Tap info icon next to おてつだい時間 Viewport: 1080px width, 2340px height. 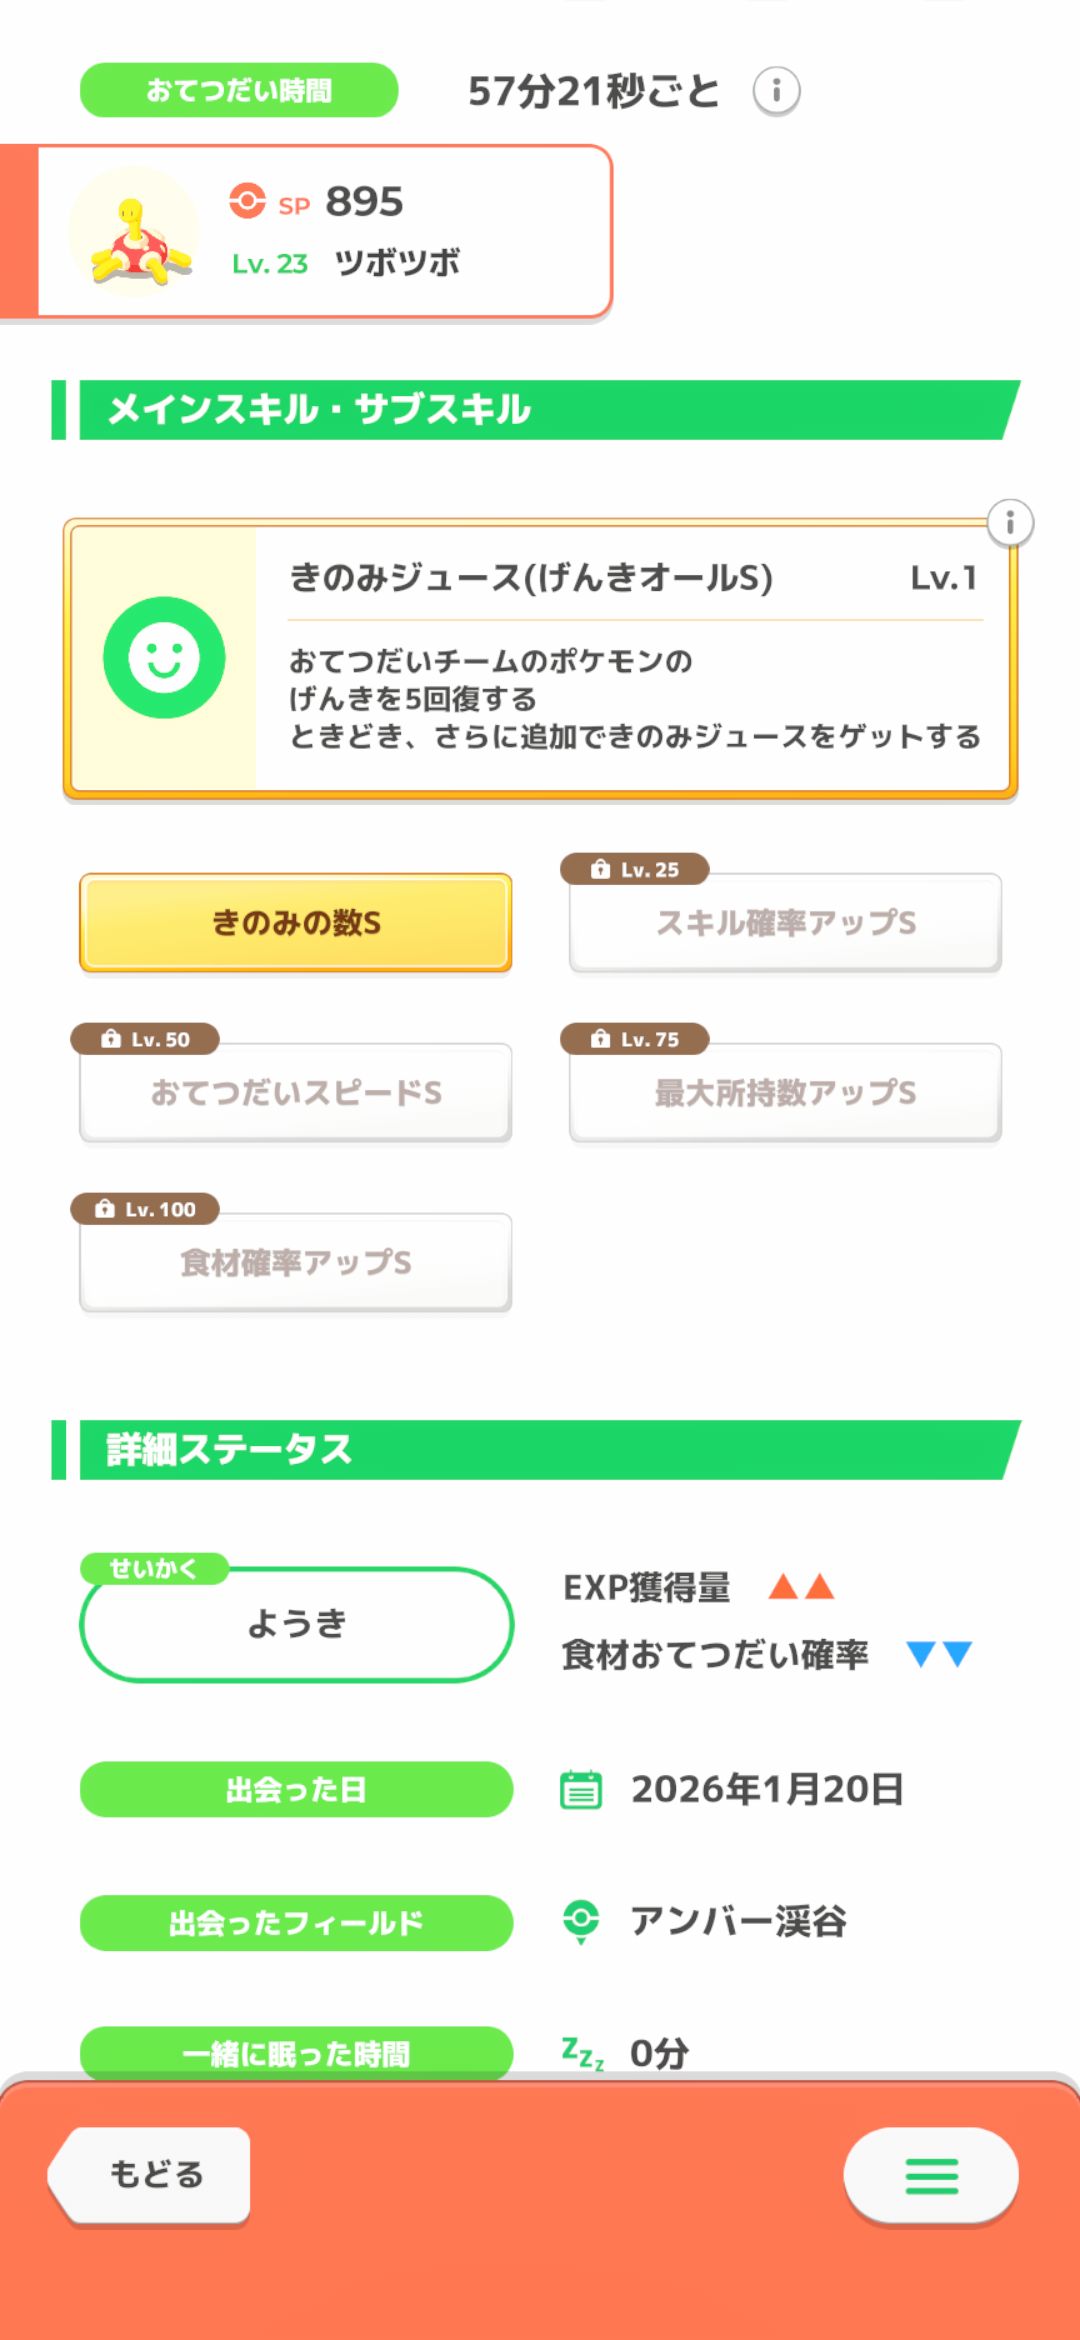pos(776,91)
